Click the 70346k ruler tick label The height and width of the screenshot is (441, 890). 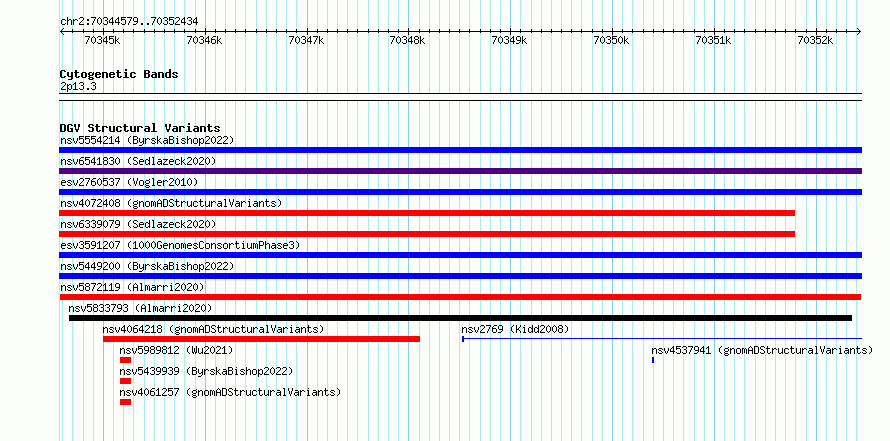click(x=204, y=40)
